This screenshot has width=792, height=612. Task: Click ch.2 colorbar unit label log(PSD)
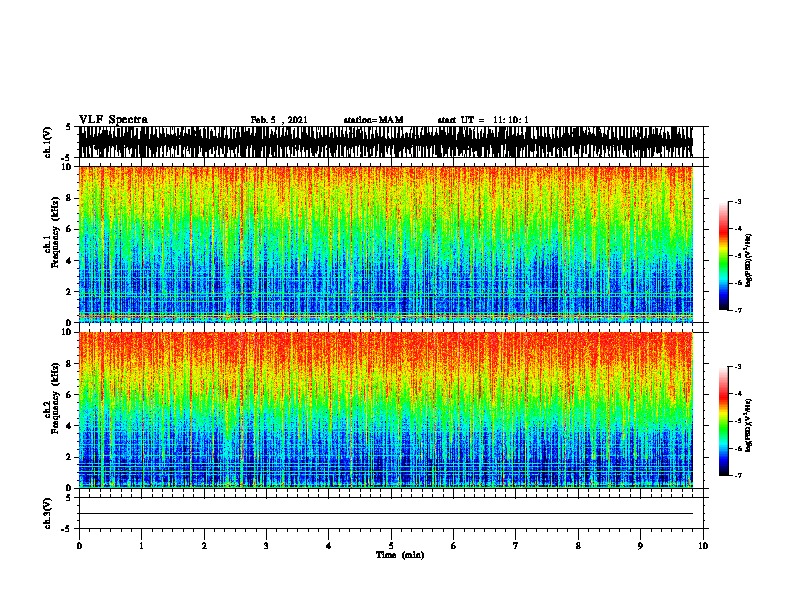coord(749,425)
